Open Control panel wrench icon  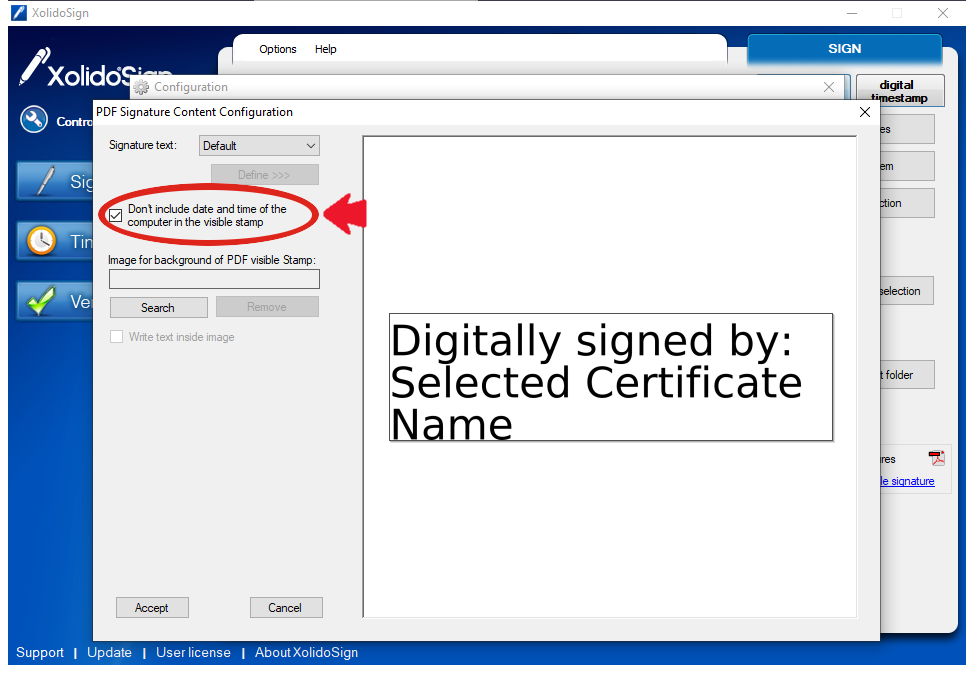[x=34, y=120]
